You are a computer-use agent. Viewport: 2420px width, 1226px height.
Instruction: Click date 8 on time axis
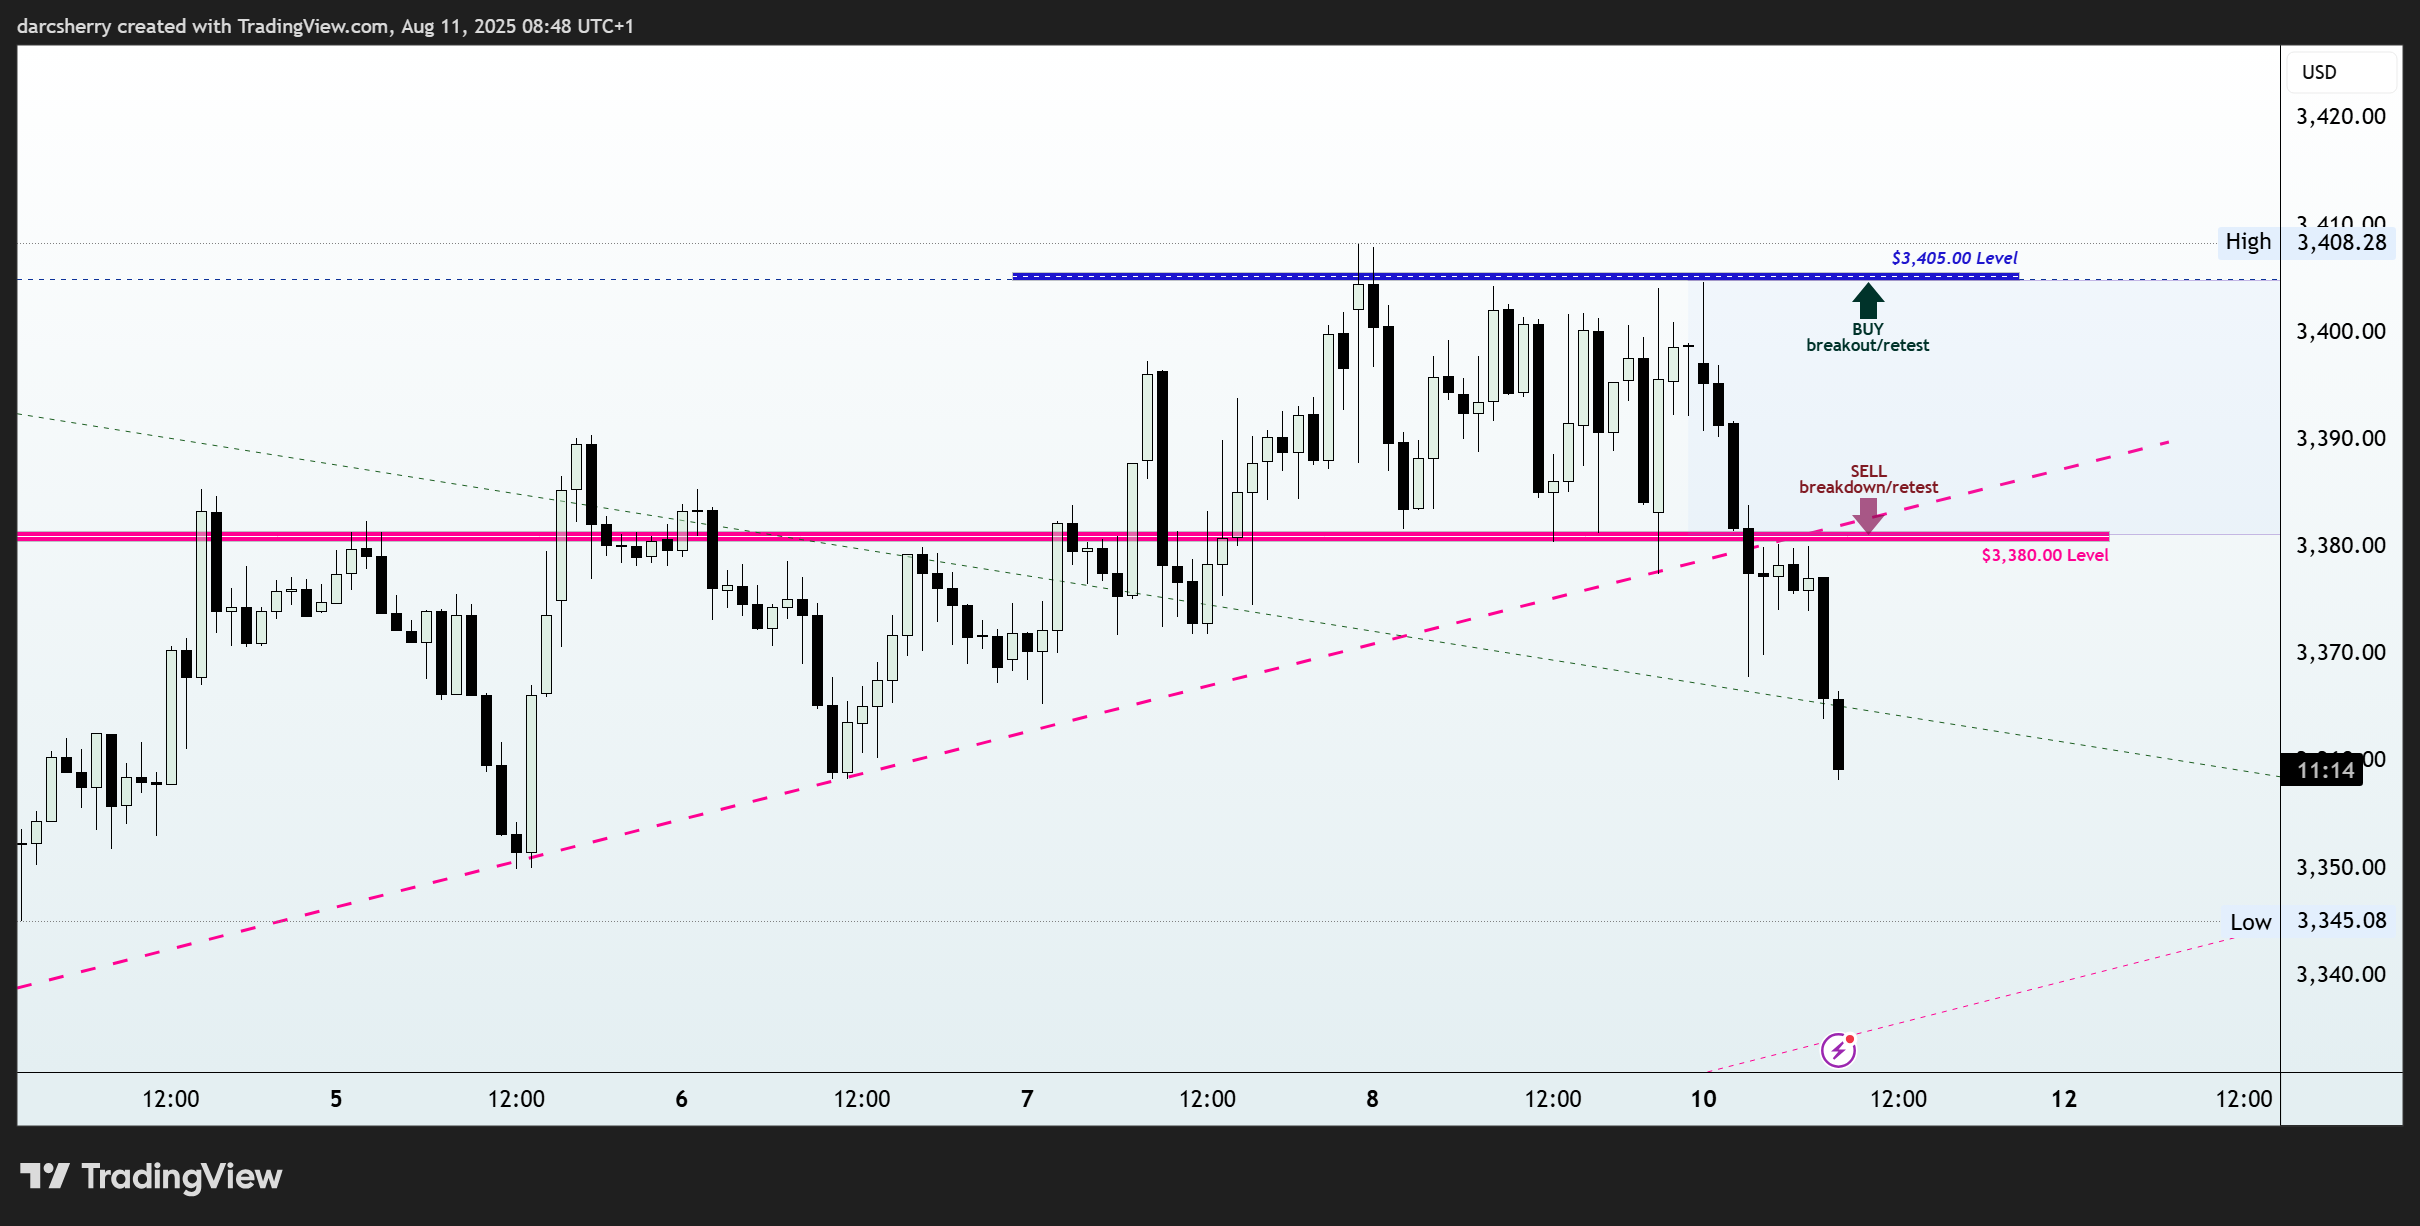coord(1372,1099)
